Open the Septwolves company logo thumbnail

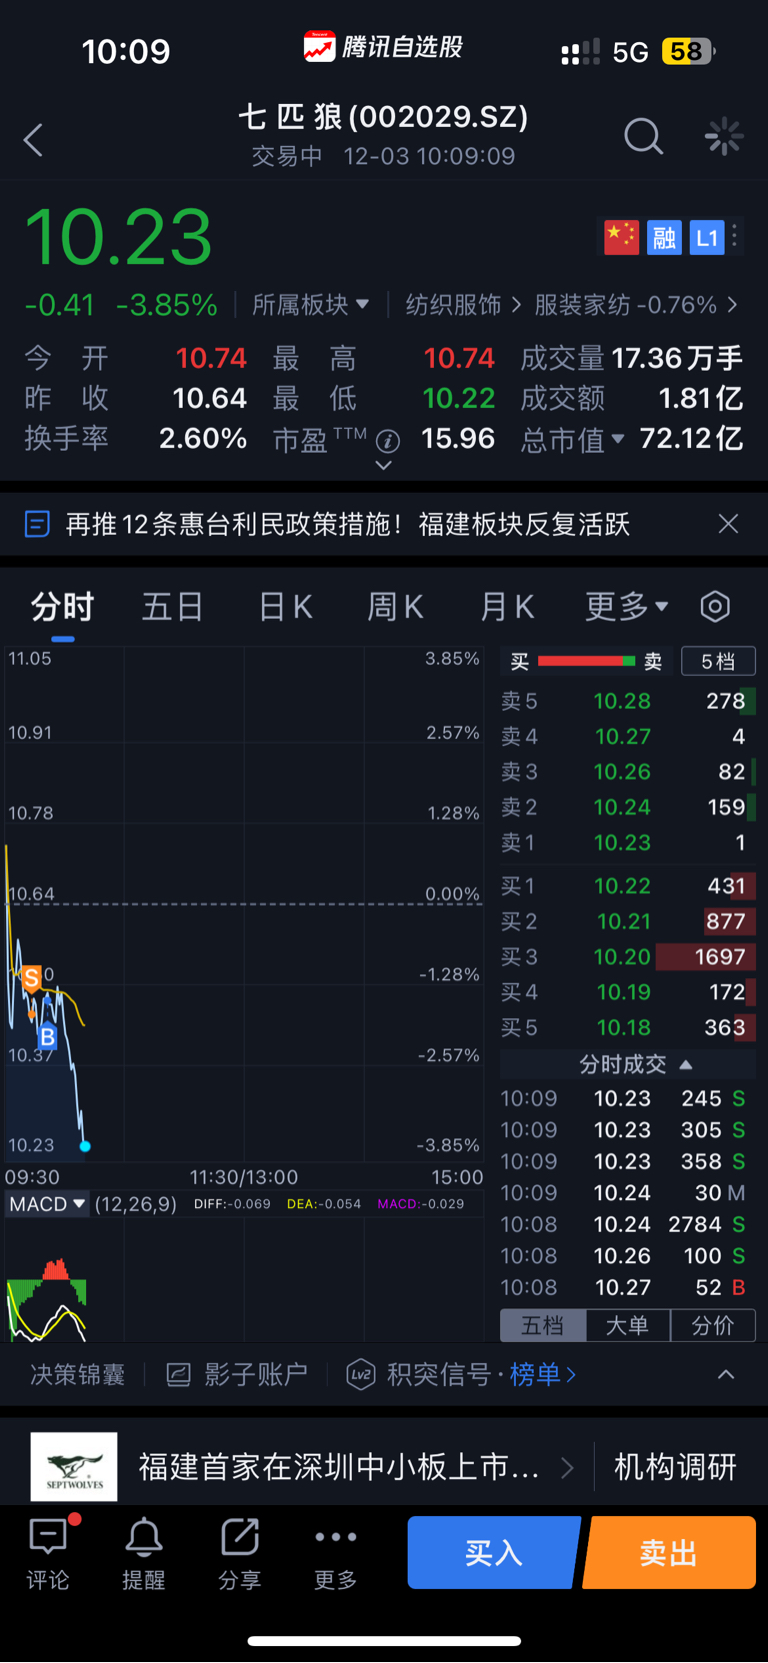coord(74,1467)
